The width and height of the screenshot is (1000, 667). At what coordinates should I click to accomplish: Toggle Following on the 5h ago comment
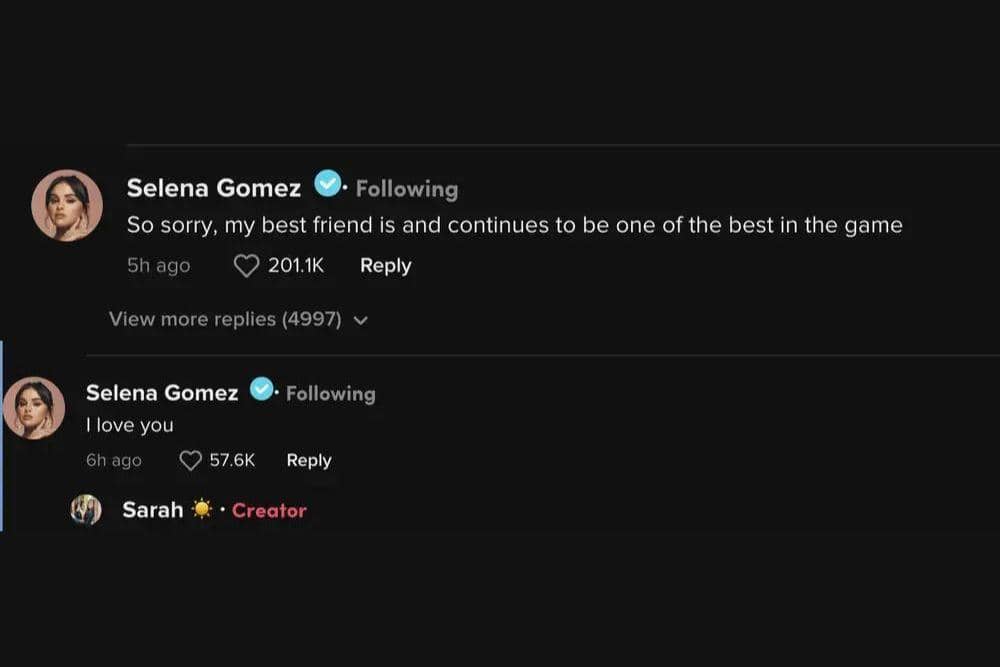(x=406, y=189)
